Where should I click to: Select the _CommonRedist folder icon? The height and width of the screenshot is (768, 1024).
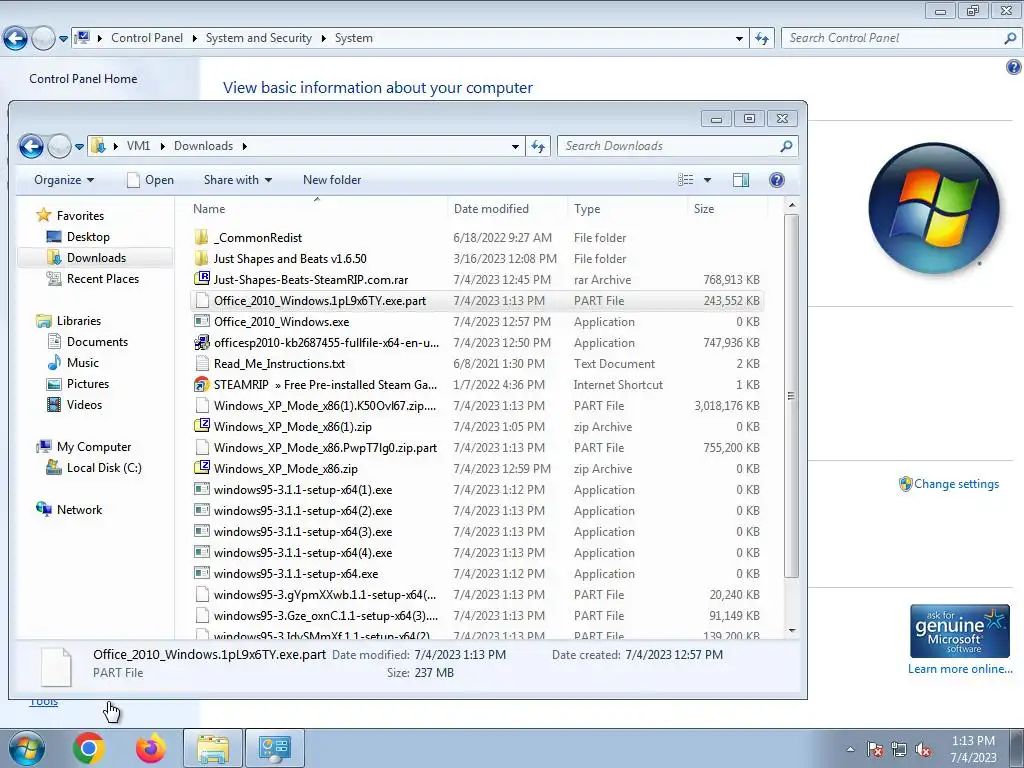point(202,237)
